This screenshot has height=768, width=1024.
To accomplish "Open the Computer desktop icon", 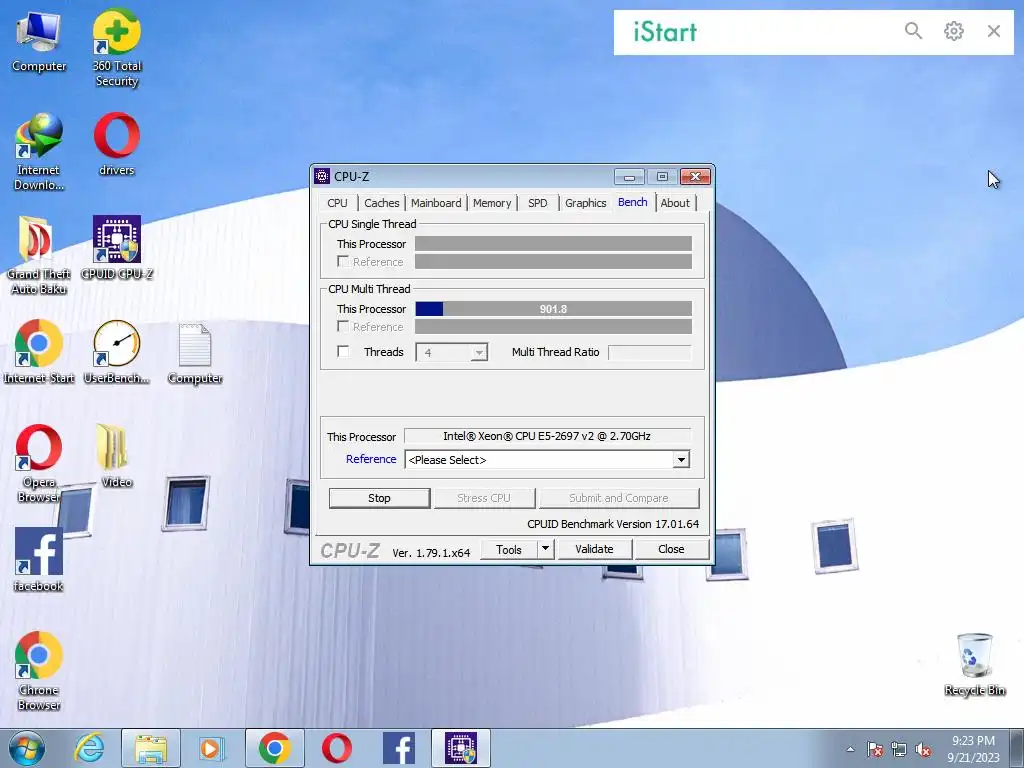I will [39, 41].
